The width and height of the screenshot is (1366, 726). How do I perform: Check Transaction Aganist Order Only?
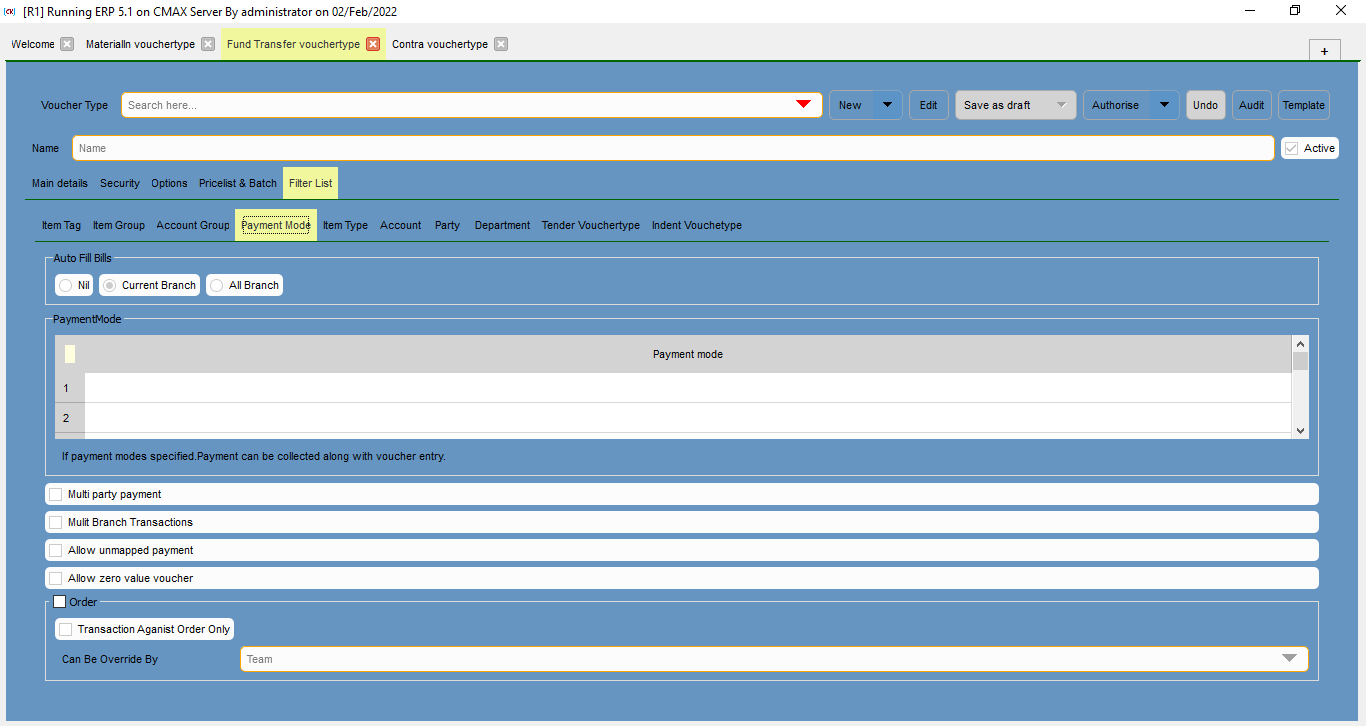(x=66, y=629)
